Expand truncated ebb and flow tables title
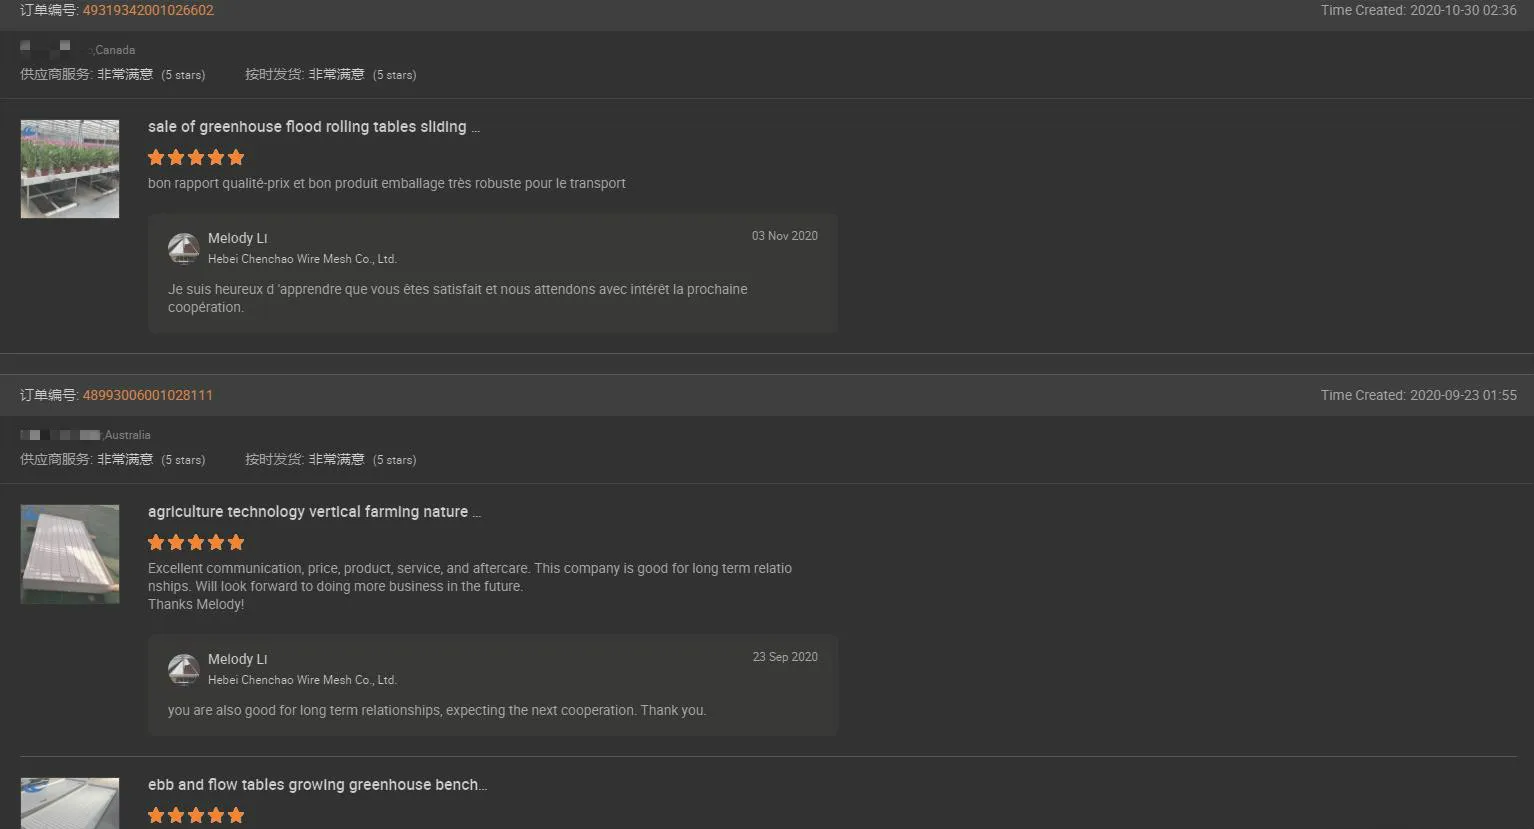 (317, 784)
